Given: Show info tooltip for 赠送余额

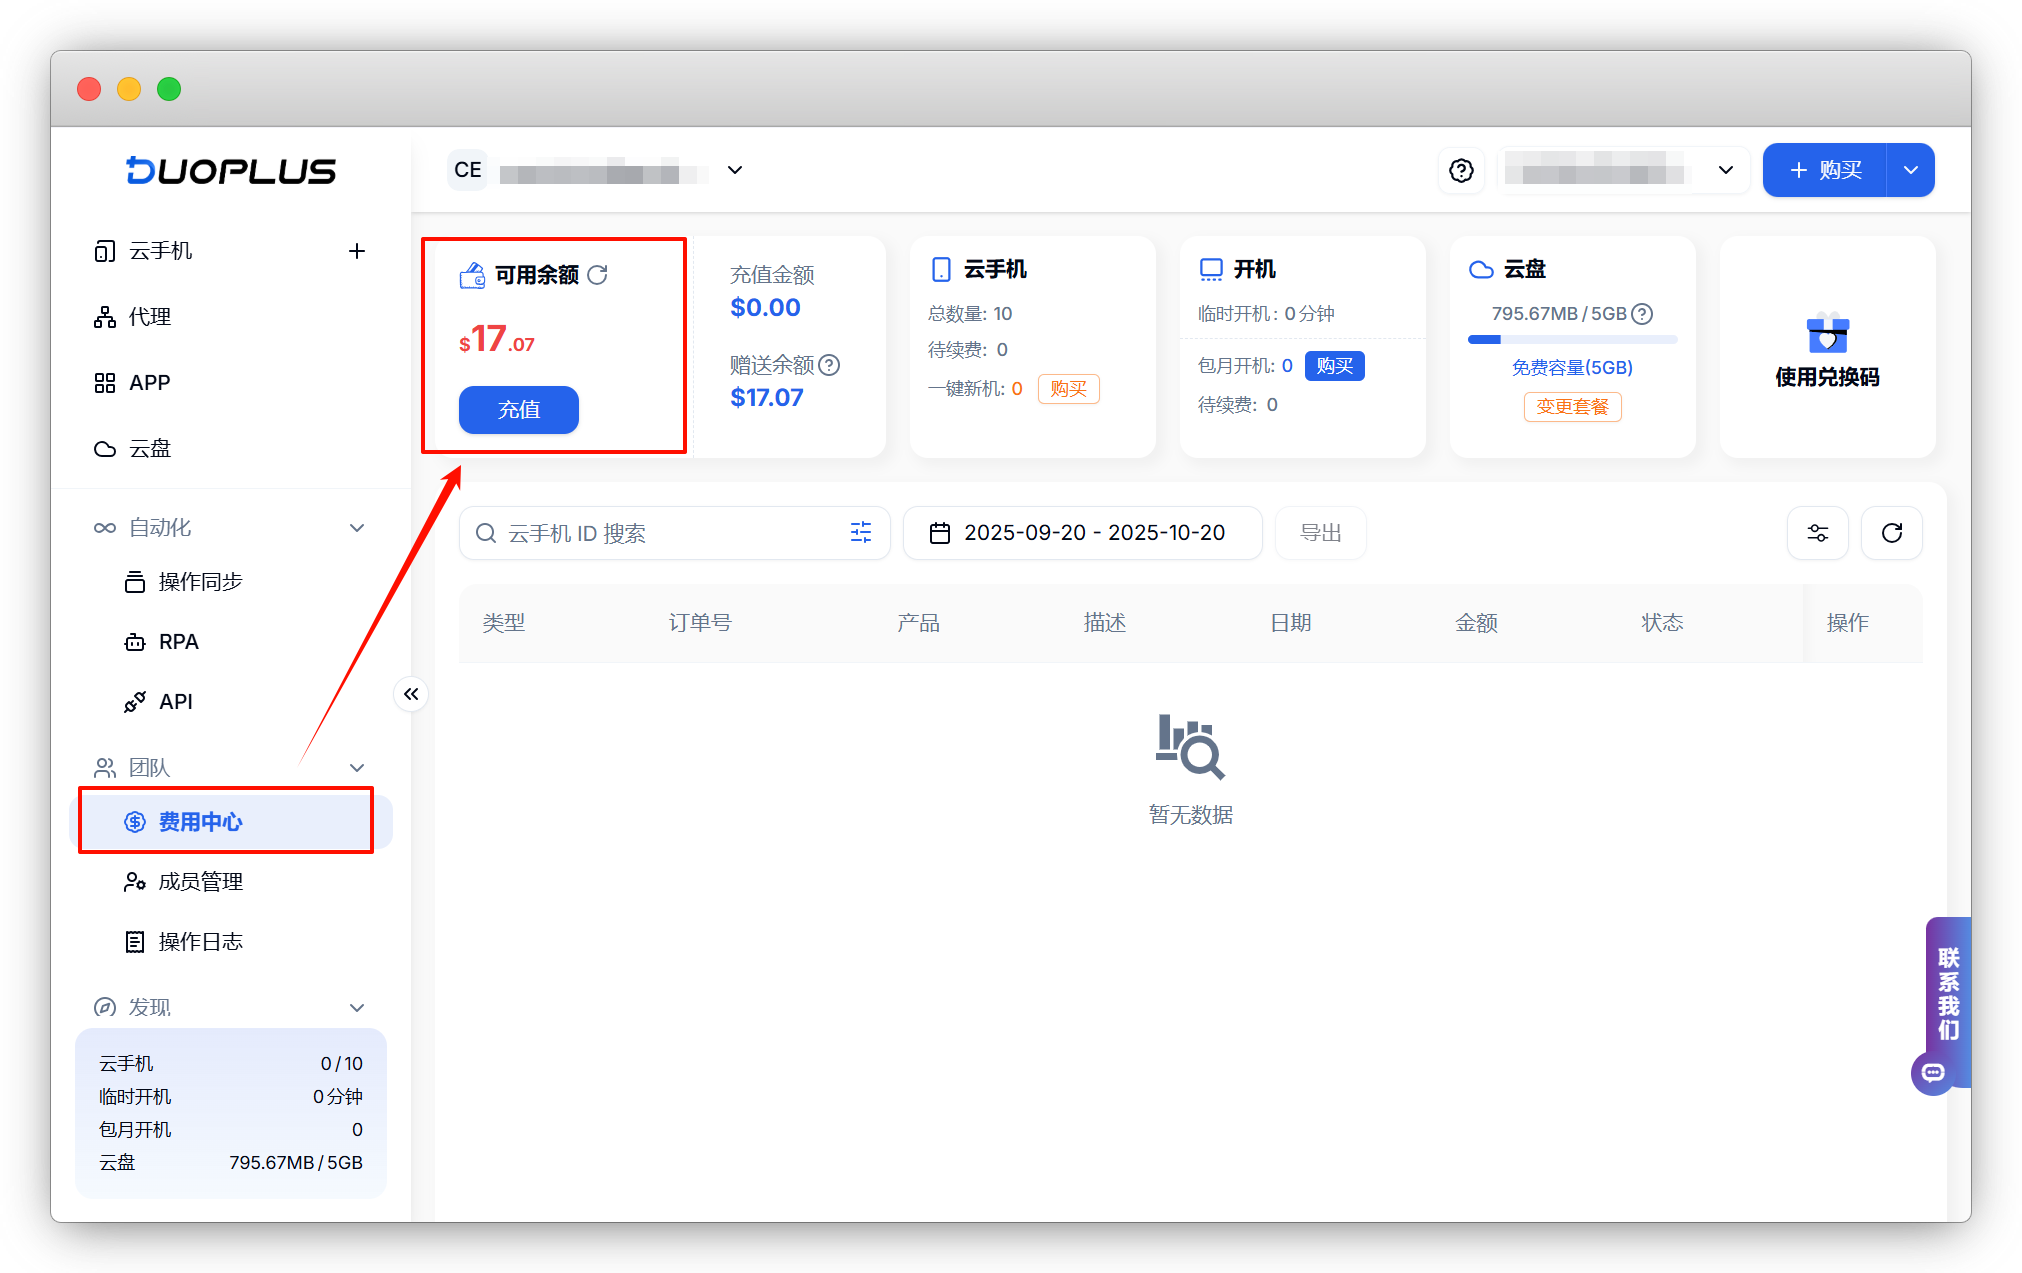Looking at the screenshot, I should [829, 365].
